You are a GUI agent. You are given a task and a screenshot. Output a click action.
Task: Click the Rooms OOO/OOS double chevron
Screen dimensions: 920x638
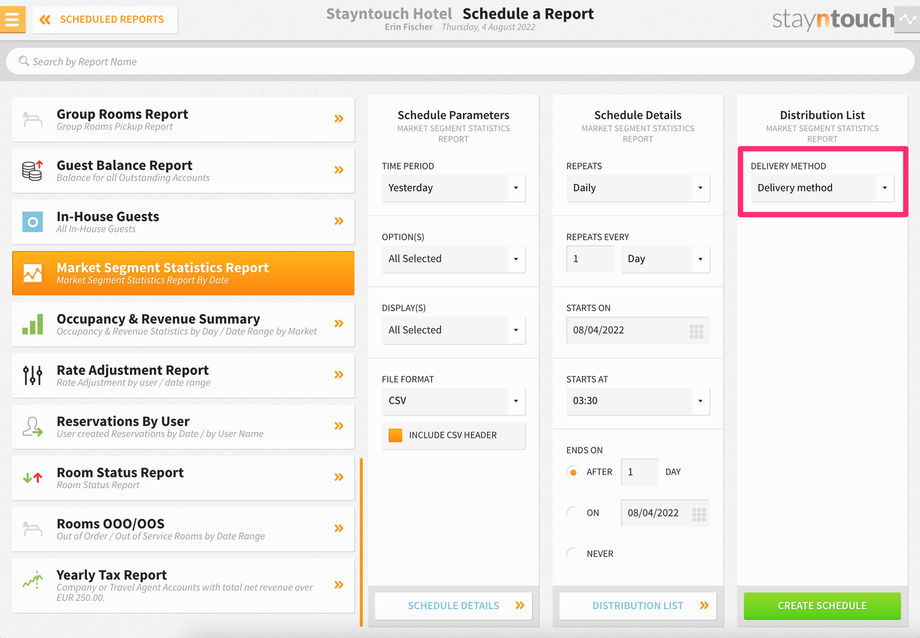click(339, 528)
